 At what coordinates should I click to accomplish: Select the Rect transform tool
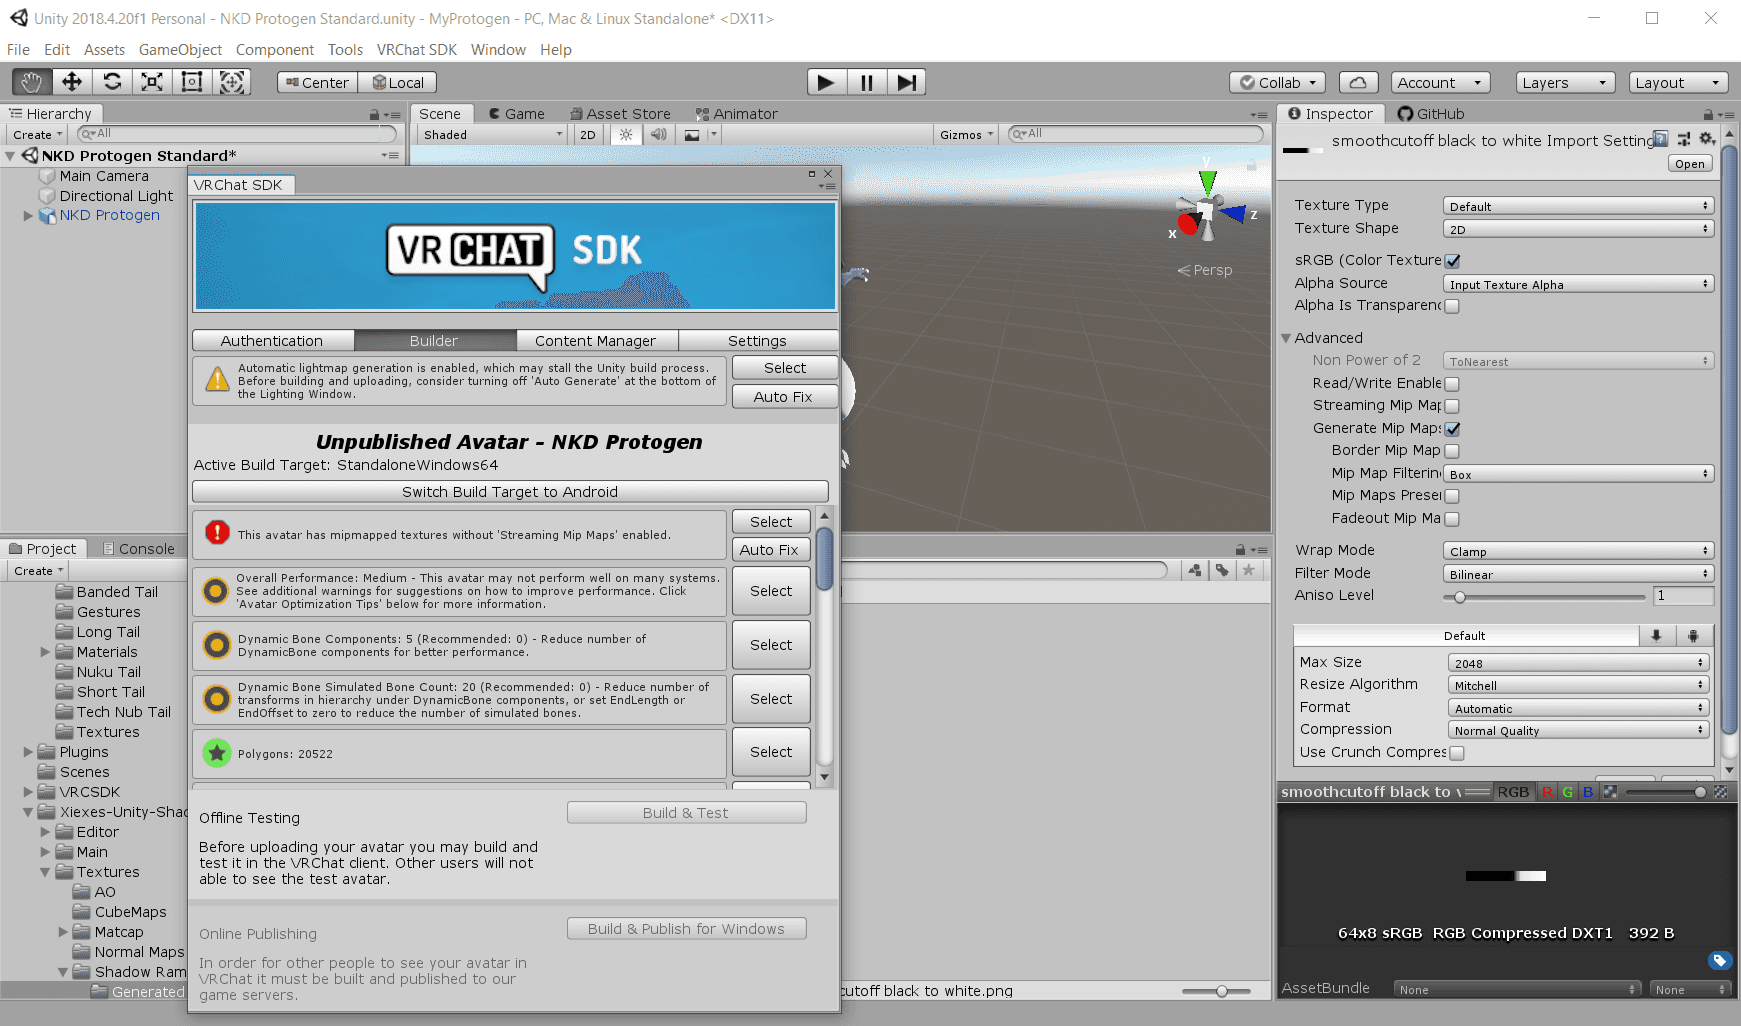192,82
